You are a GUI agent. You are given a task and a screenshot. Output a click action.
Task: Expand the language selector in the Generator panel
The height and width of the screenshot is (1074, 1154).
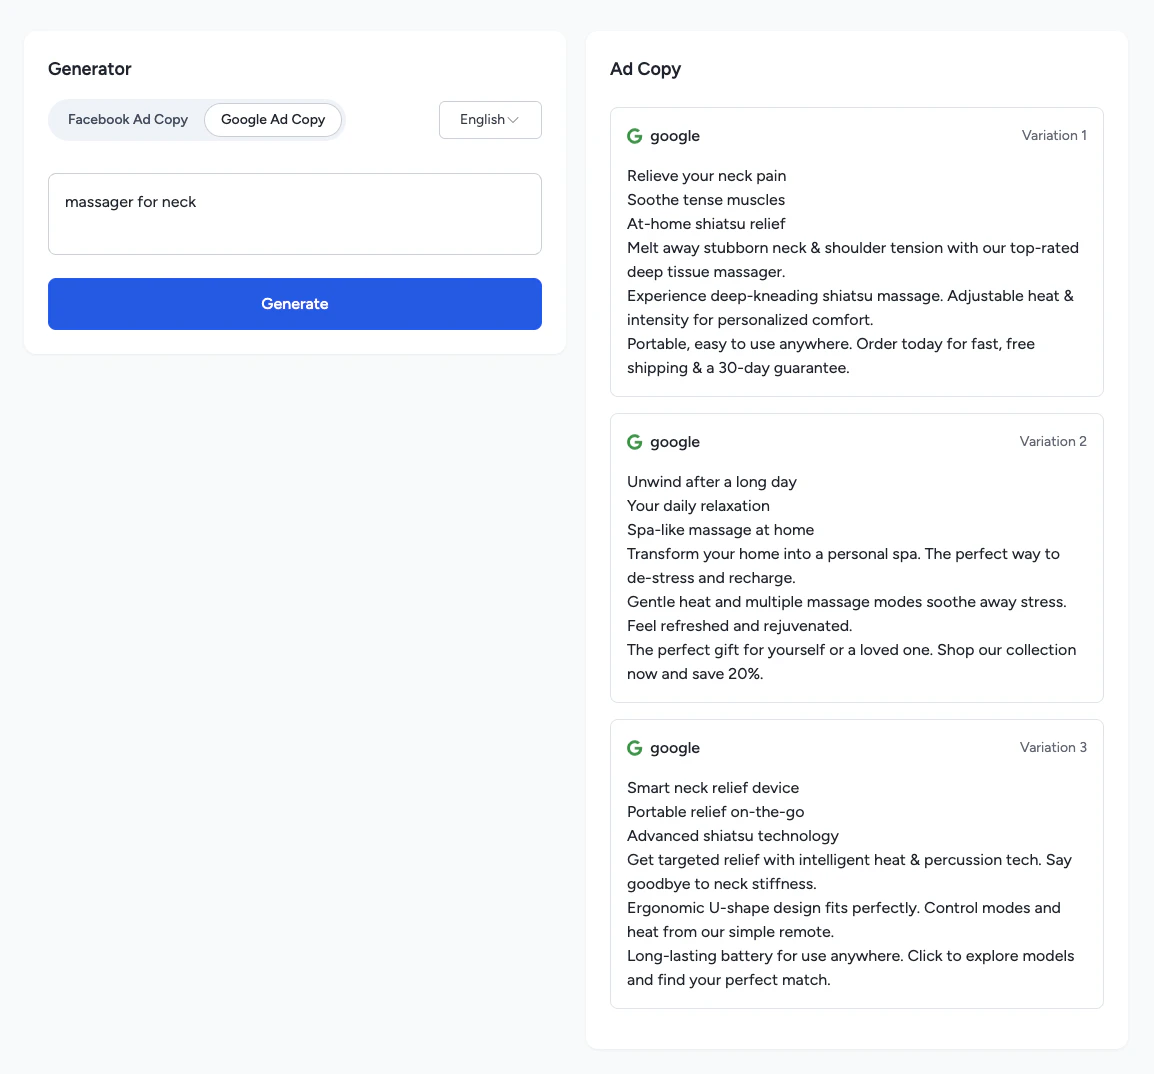pyautogui.click(x=489, y=119)
